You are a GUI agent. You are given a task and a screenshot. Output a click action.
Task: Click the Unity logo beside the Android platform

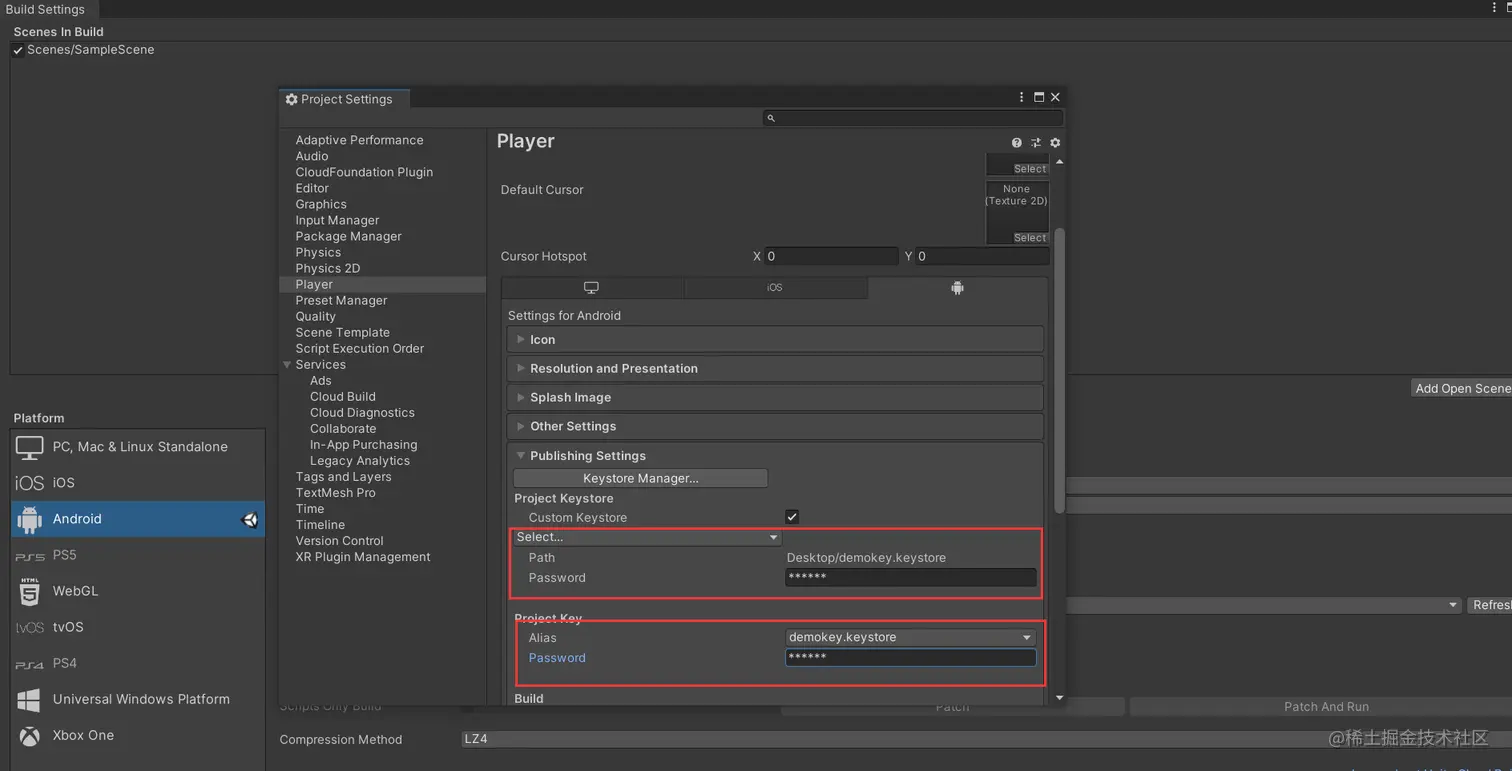coord(250,519)
